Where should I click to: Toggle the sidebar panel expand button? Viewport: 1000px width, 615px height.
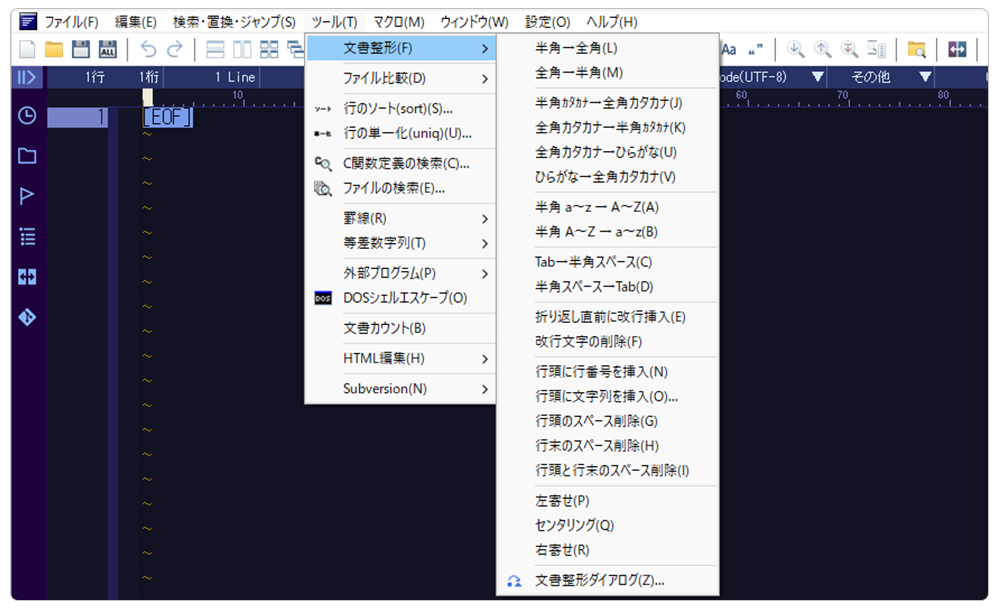coord(27,77)
